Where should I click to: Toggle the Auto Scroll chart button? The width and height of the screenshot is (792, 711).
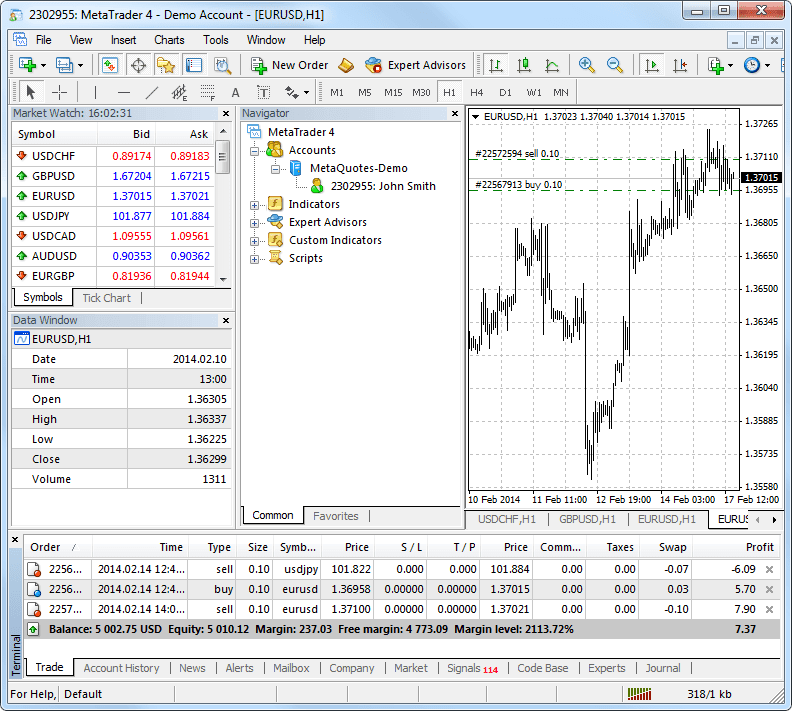[x=652, y=65]
